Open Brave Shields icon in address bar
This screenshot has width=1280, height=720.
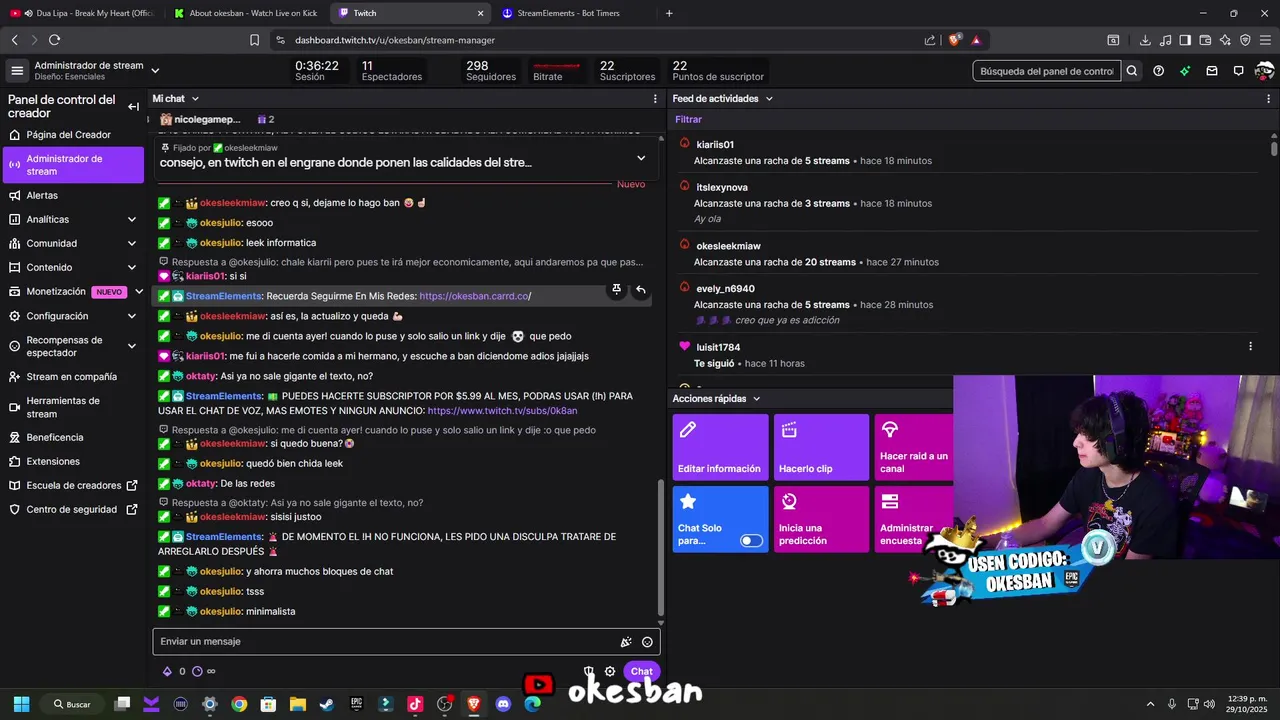pyautogui.click(x=954, y=40)
